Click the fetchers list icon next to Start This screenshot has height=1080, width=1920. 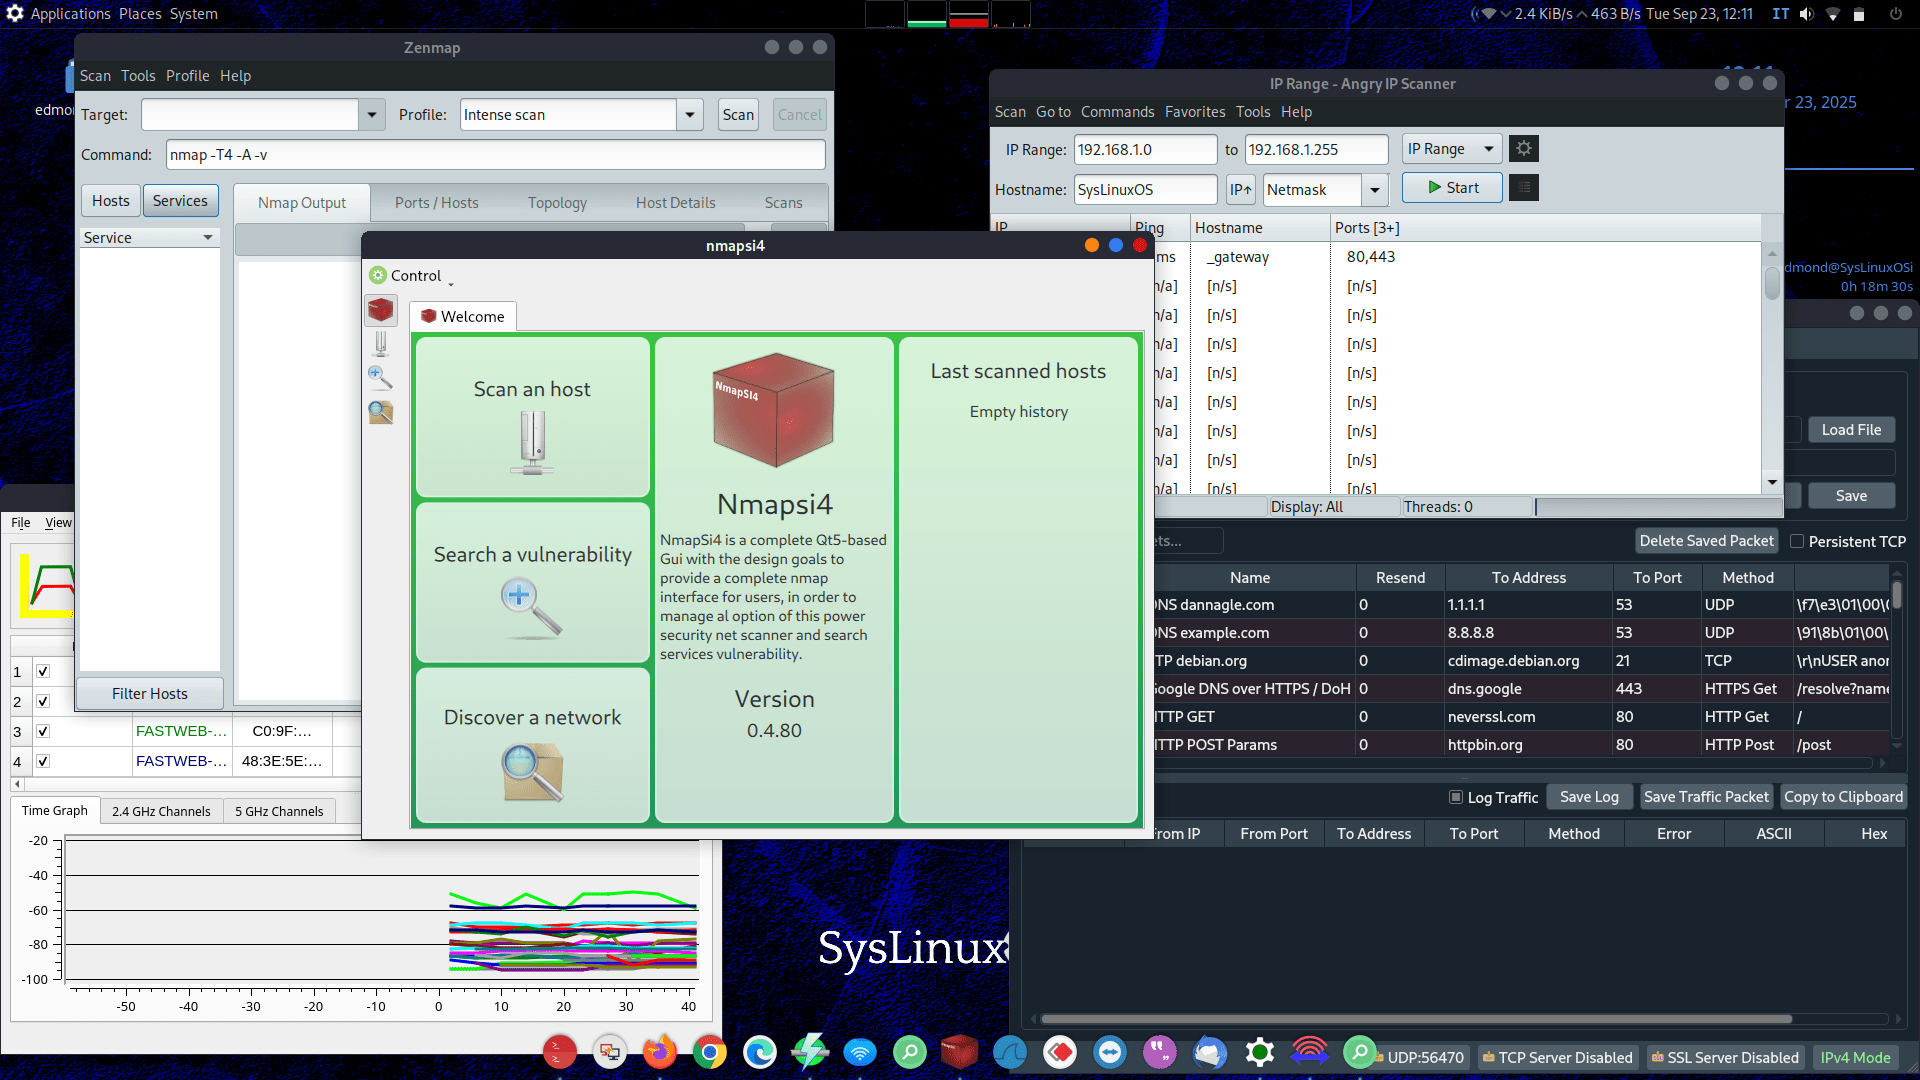1523,188
